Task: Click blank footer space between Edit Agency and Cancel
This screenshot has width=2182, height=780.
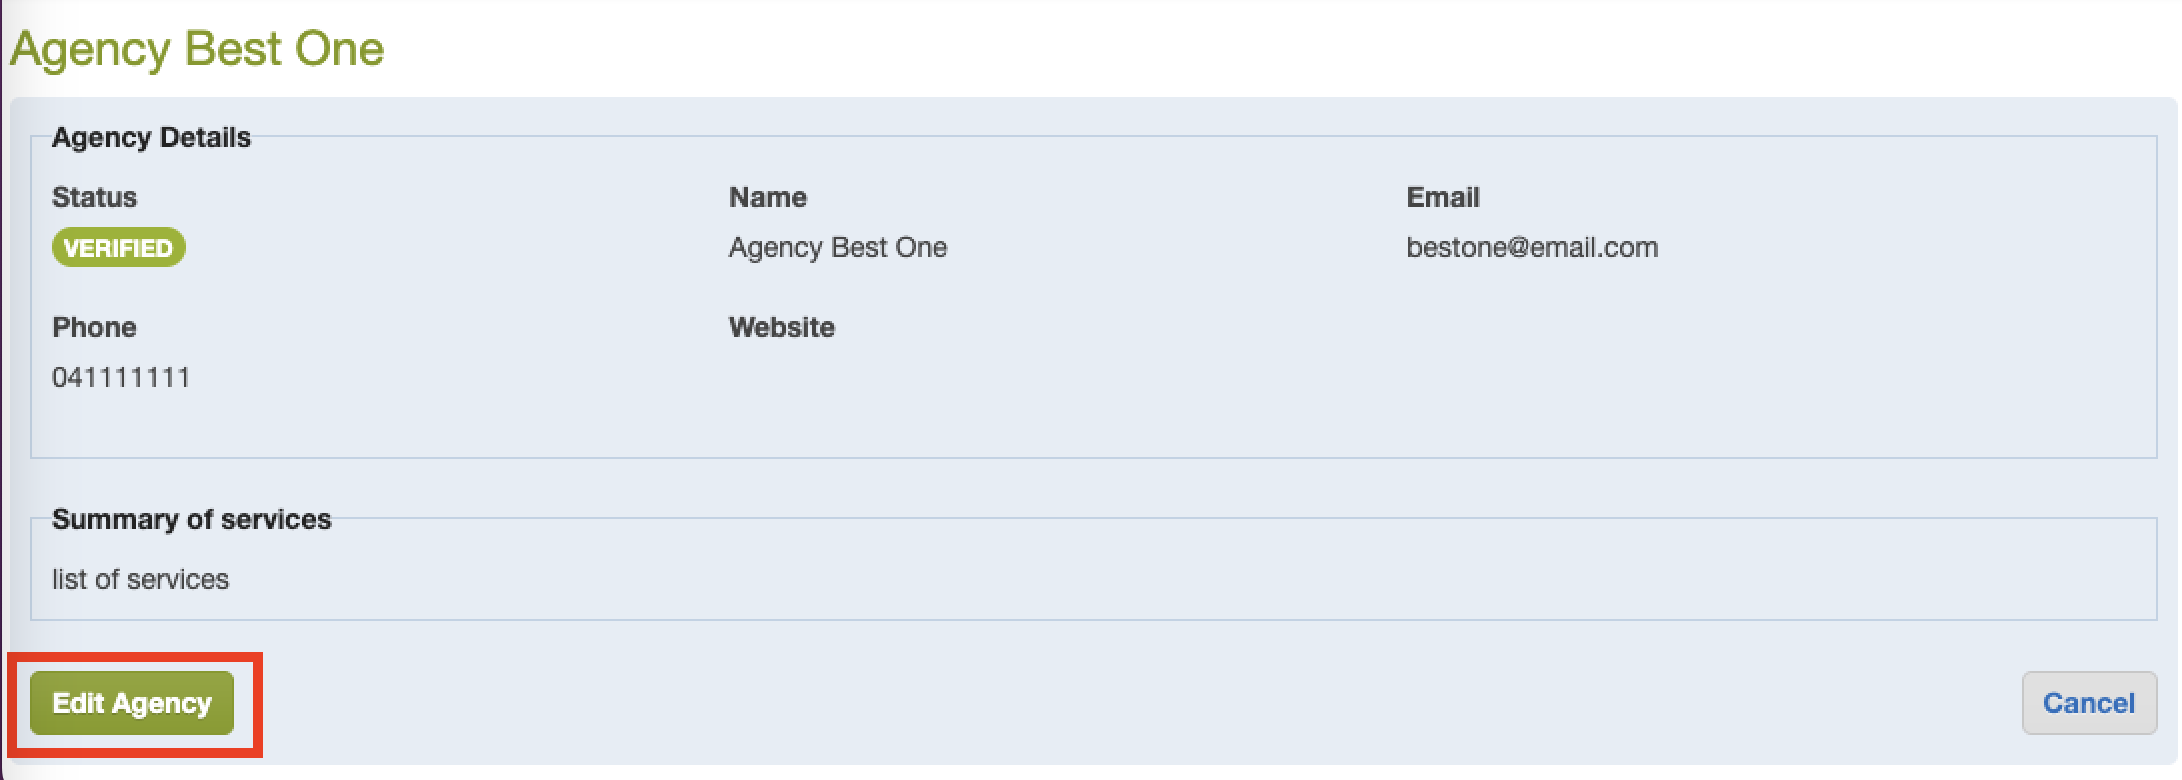Action: click(x=1100, y=703)
